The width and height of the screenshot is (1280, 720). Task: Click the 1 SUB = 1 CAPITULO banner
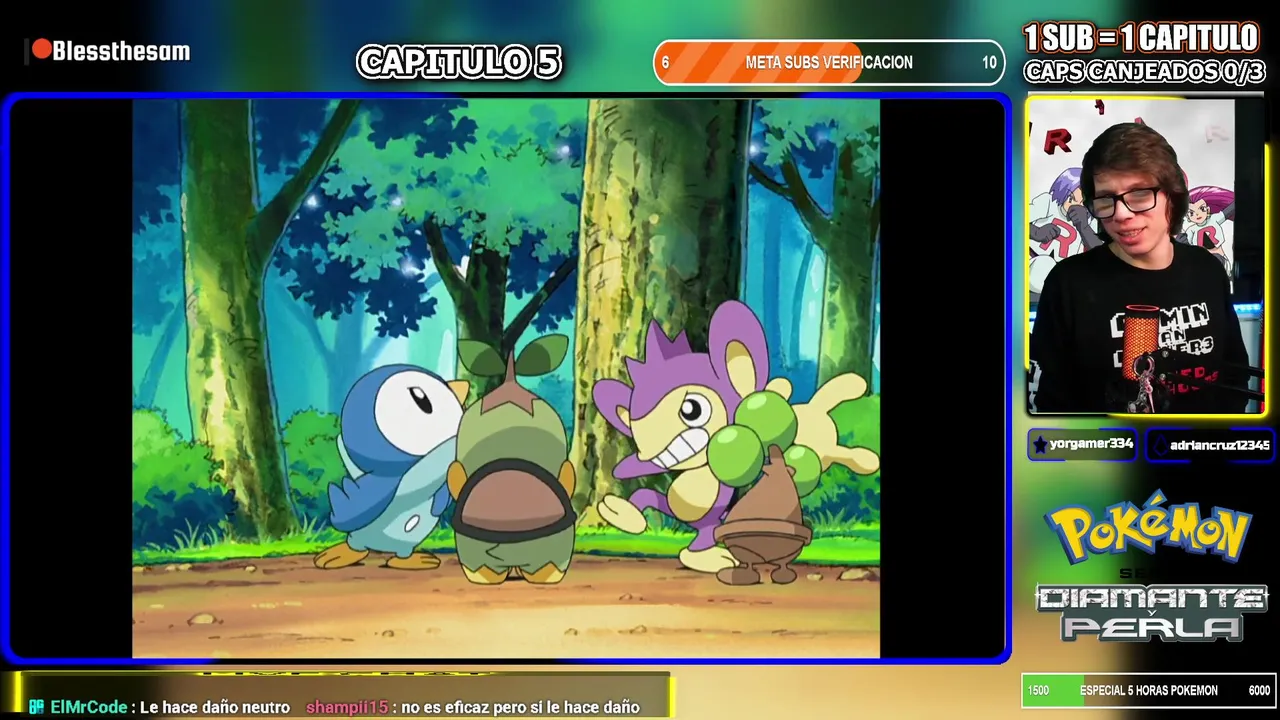click(x=1141, y=39)
